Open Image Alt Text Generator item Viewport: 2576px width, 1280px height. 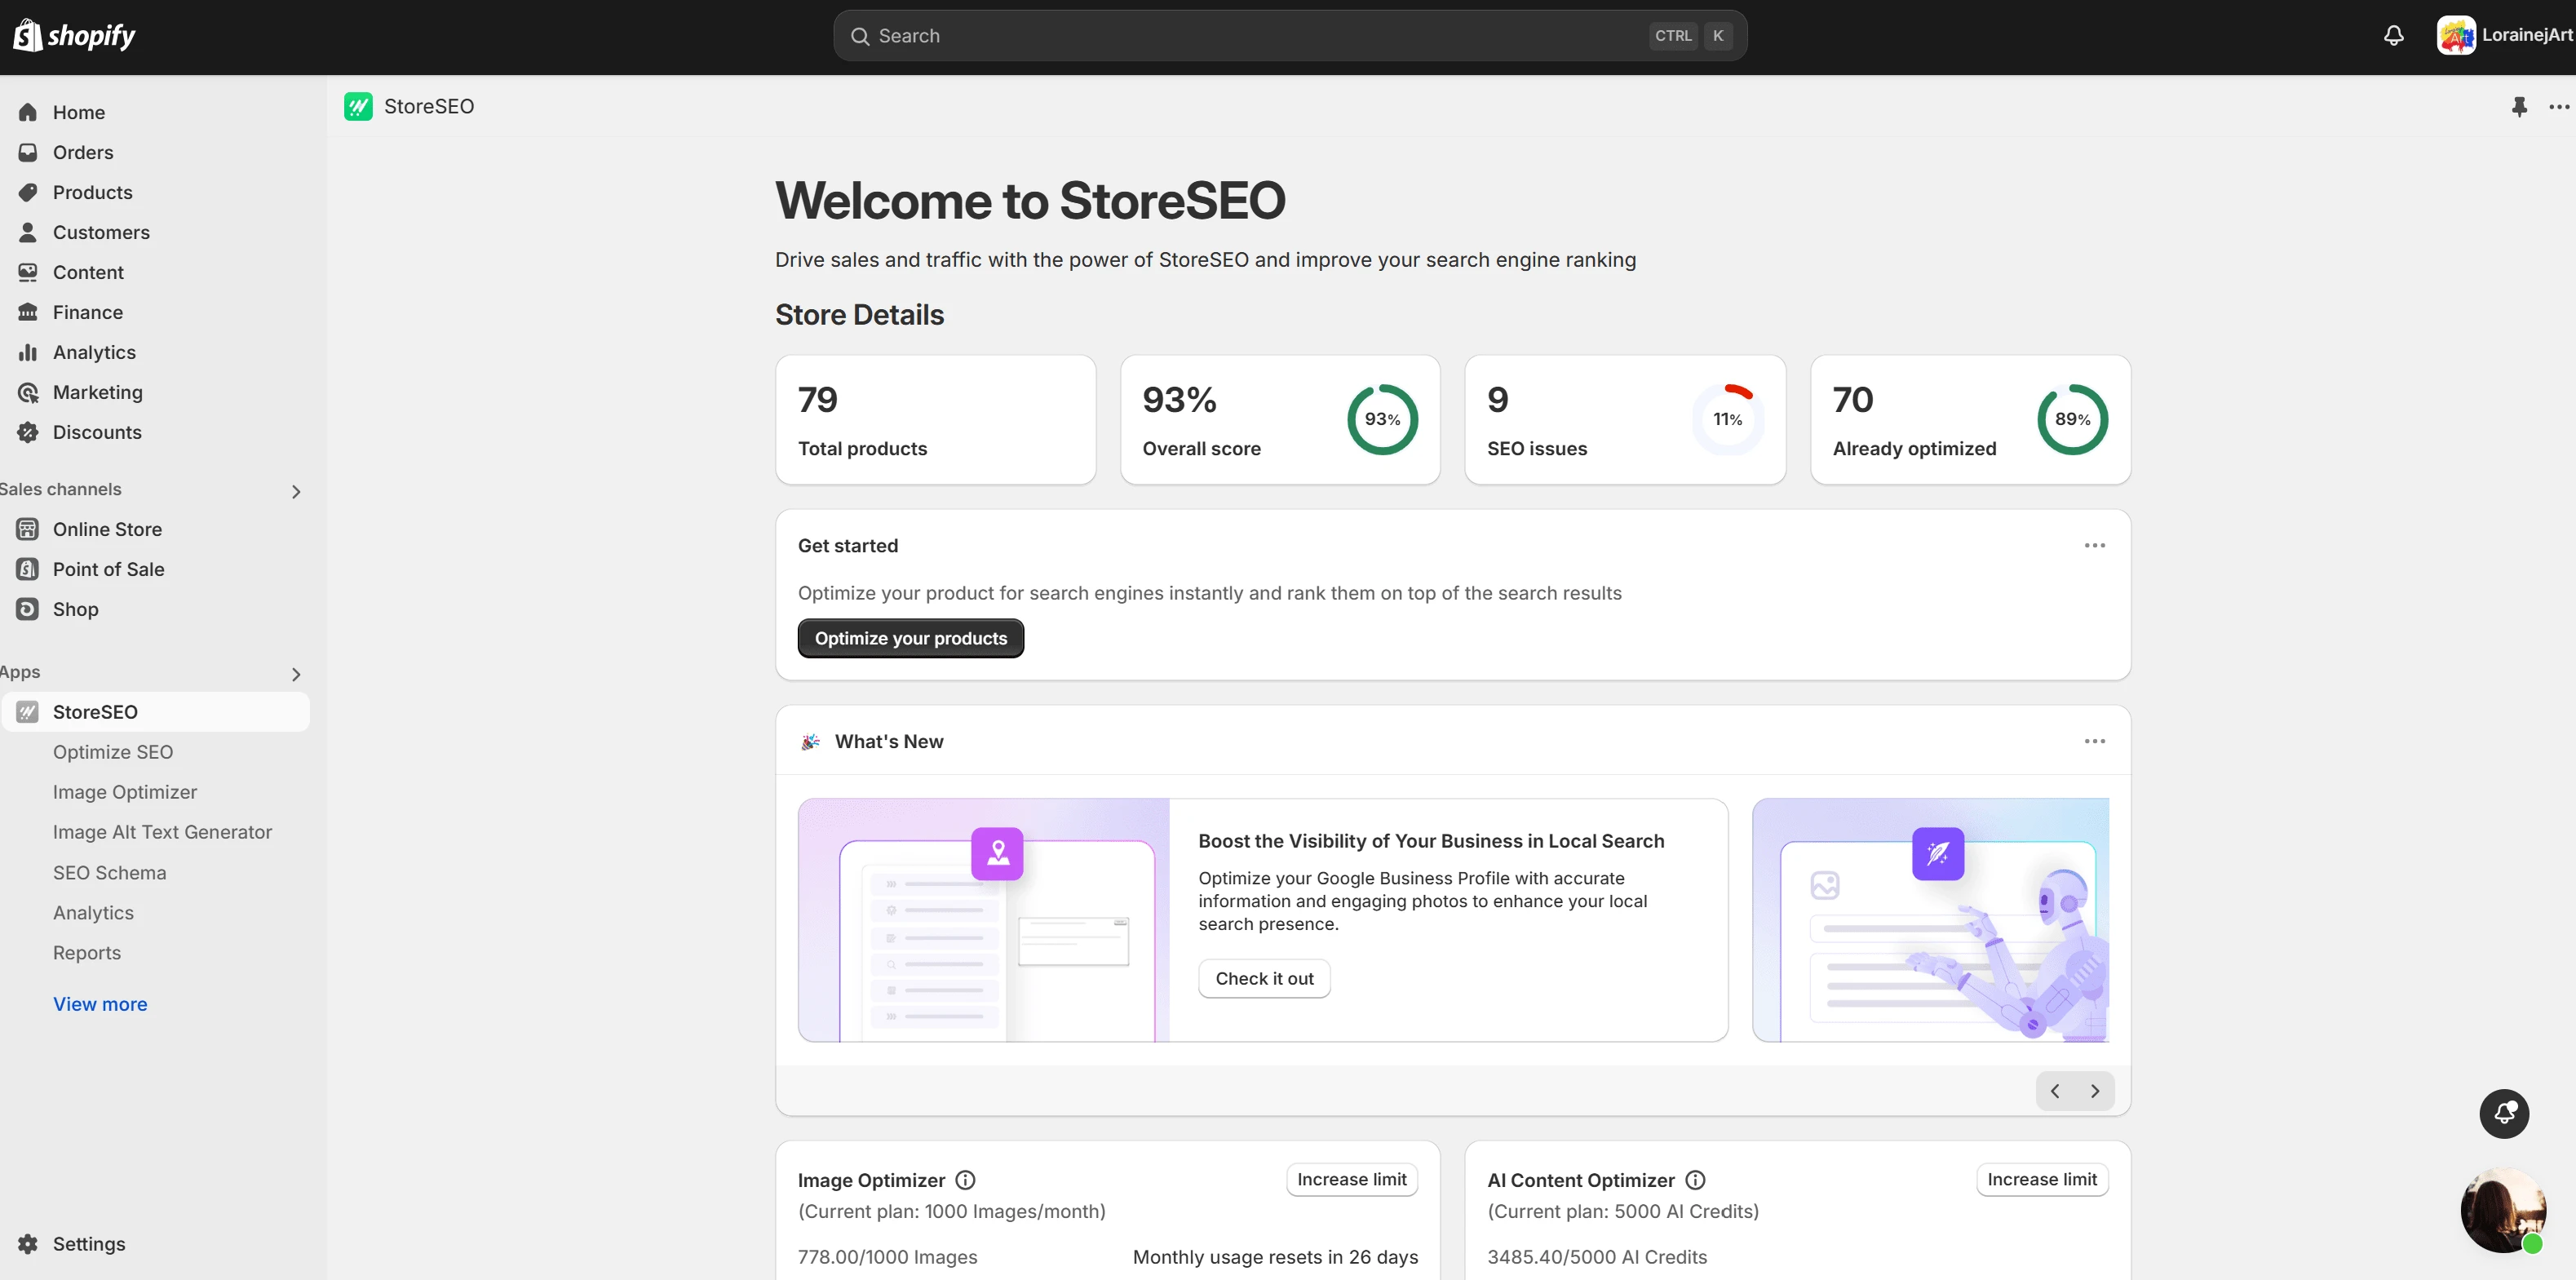(162, 832)
